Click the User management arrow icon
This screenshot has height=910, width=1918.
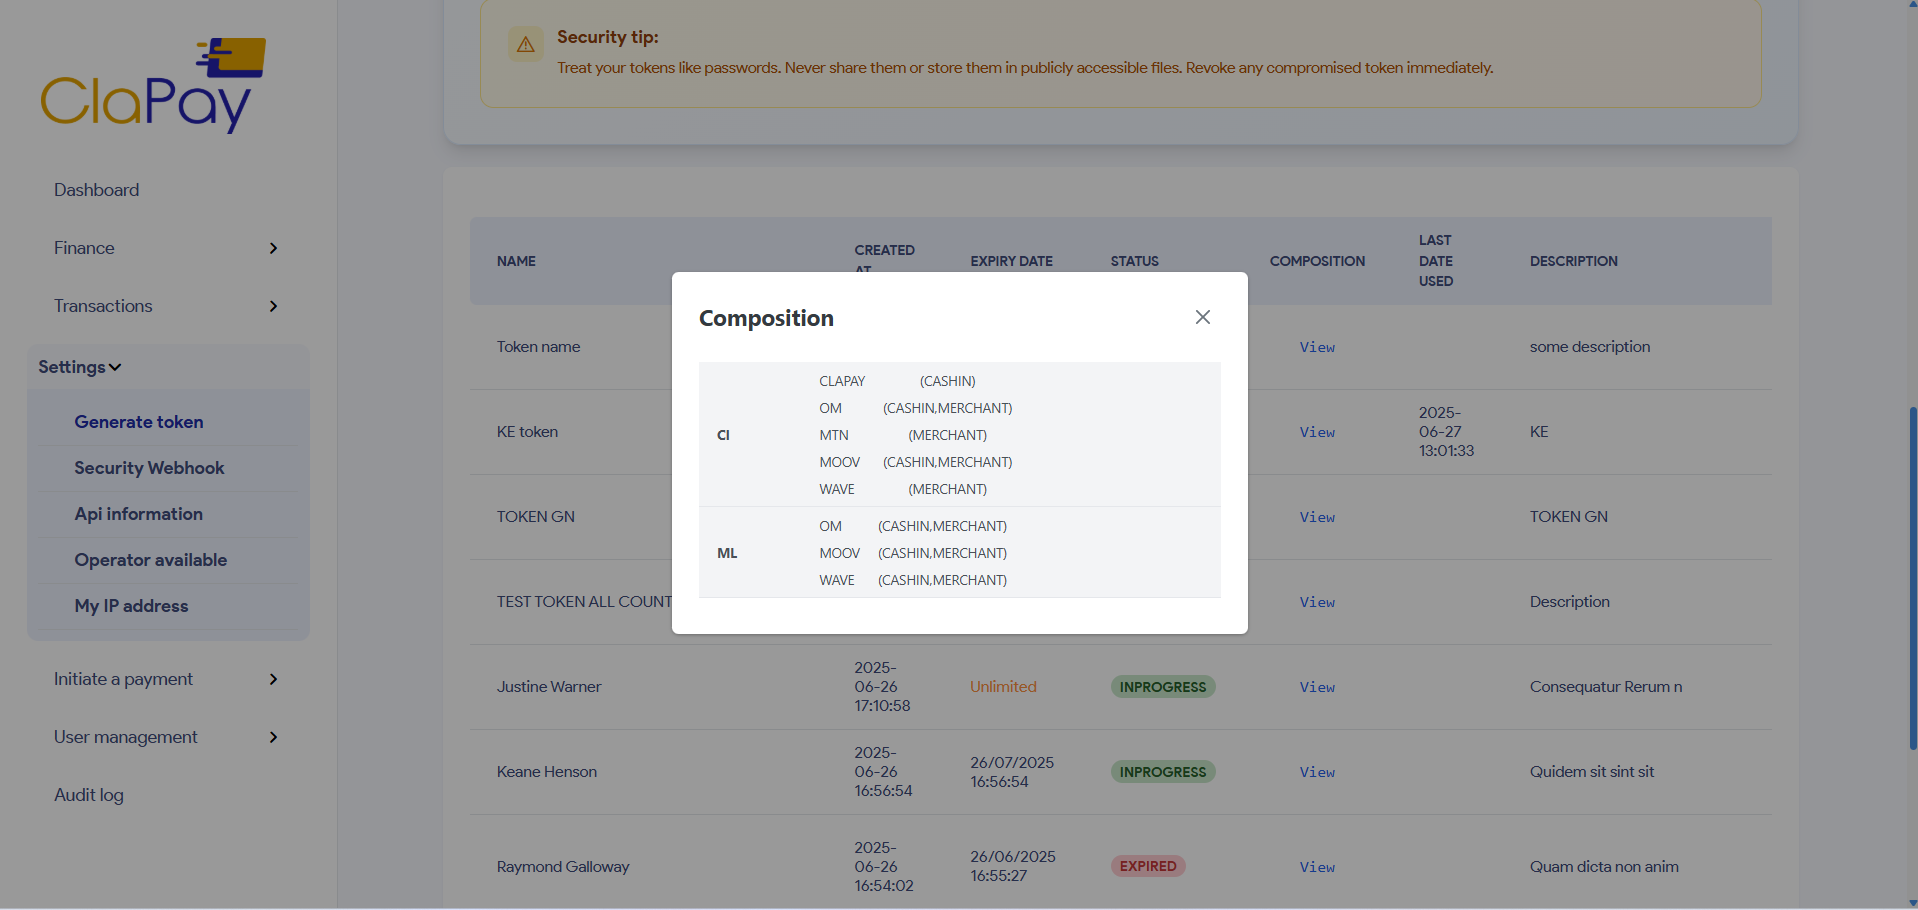click(x=273, y=737)
